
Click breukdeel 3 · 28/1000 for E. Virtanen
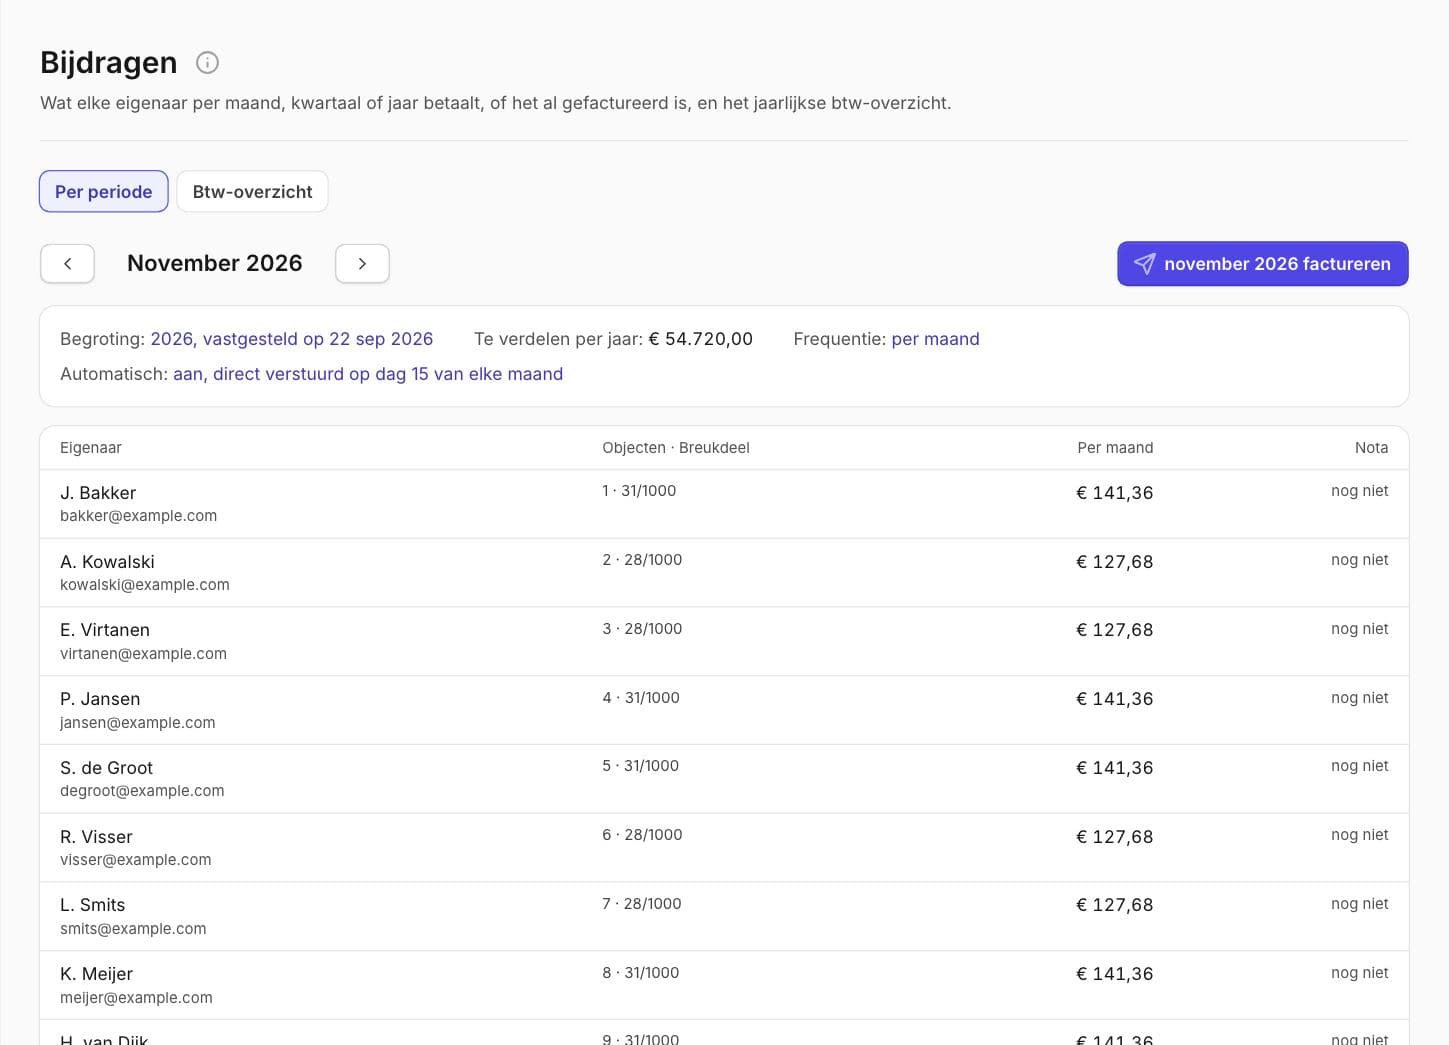tap(642, 629)
